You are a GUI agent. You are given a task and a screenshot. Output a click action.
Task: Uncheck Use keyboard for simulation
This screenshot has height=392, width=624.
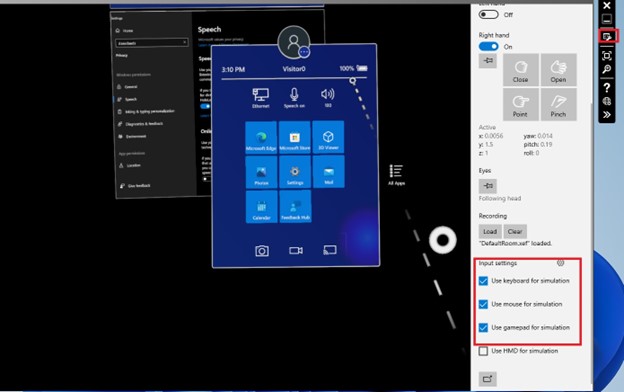(x=483, y=281)
